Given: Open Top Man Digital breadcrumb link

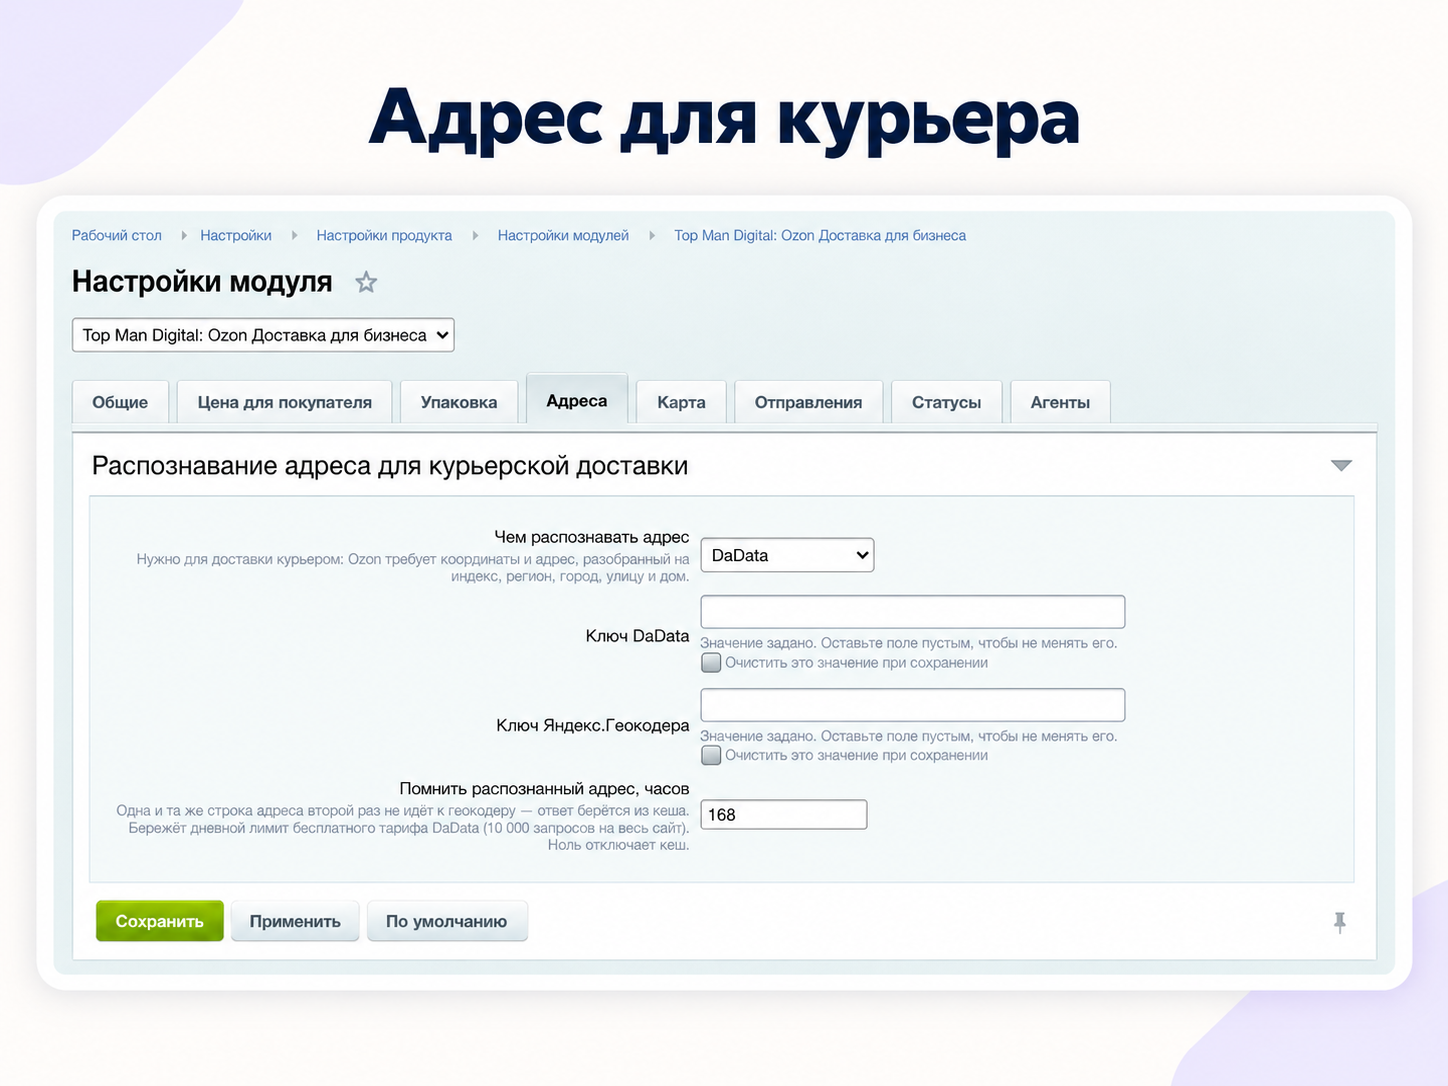Looking at the screenshot, I should pyautogui.click(x=820, y=236).
